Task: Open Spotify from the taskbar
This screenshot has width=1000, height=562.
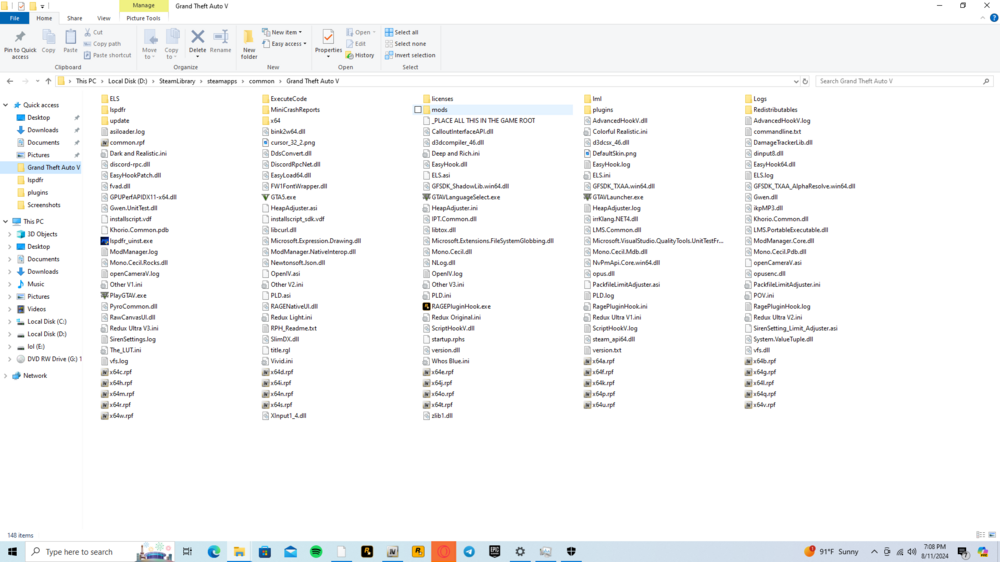Action: pos(316,552)
